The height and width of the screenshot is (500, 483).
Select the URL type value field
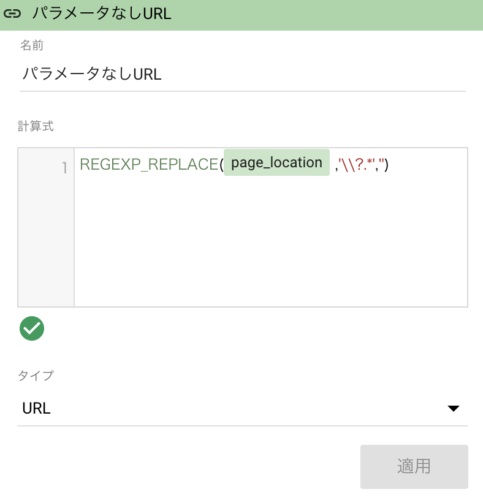(242, 409)
